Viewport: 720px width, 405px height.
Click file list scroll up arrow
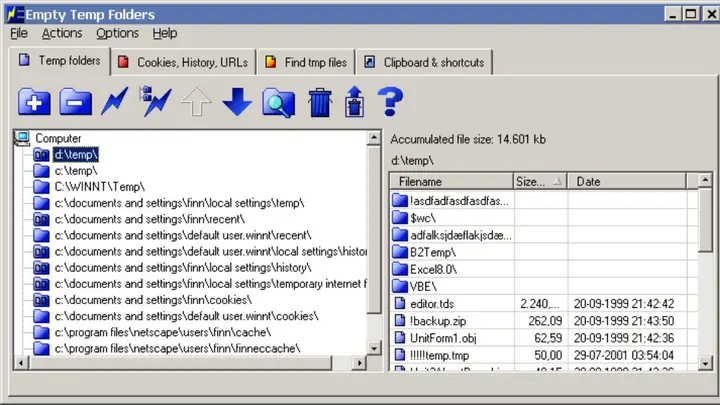click(705, 180)
